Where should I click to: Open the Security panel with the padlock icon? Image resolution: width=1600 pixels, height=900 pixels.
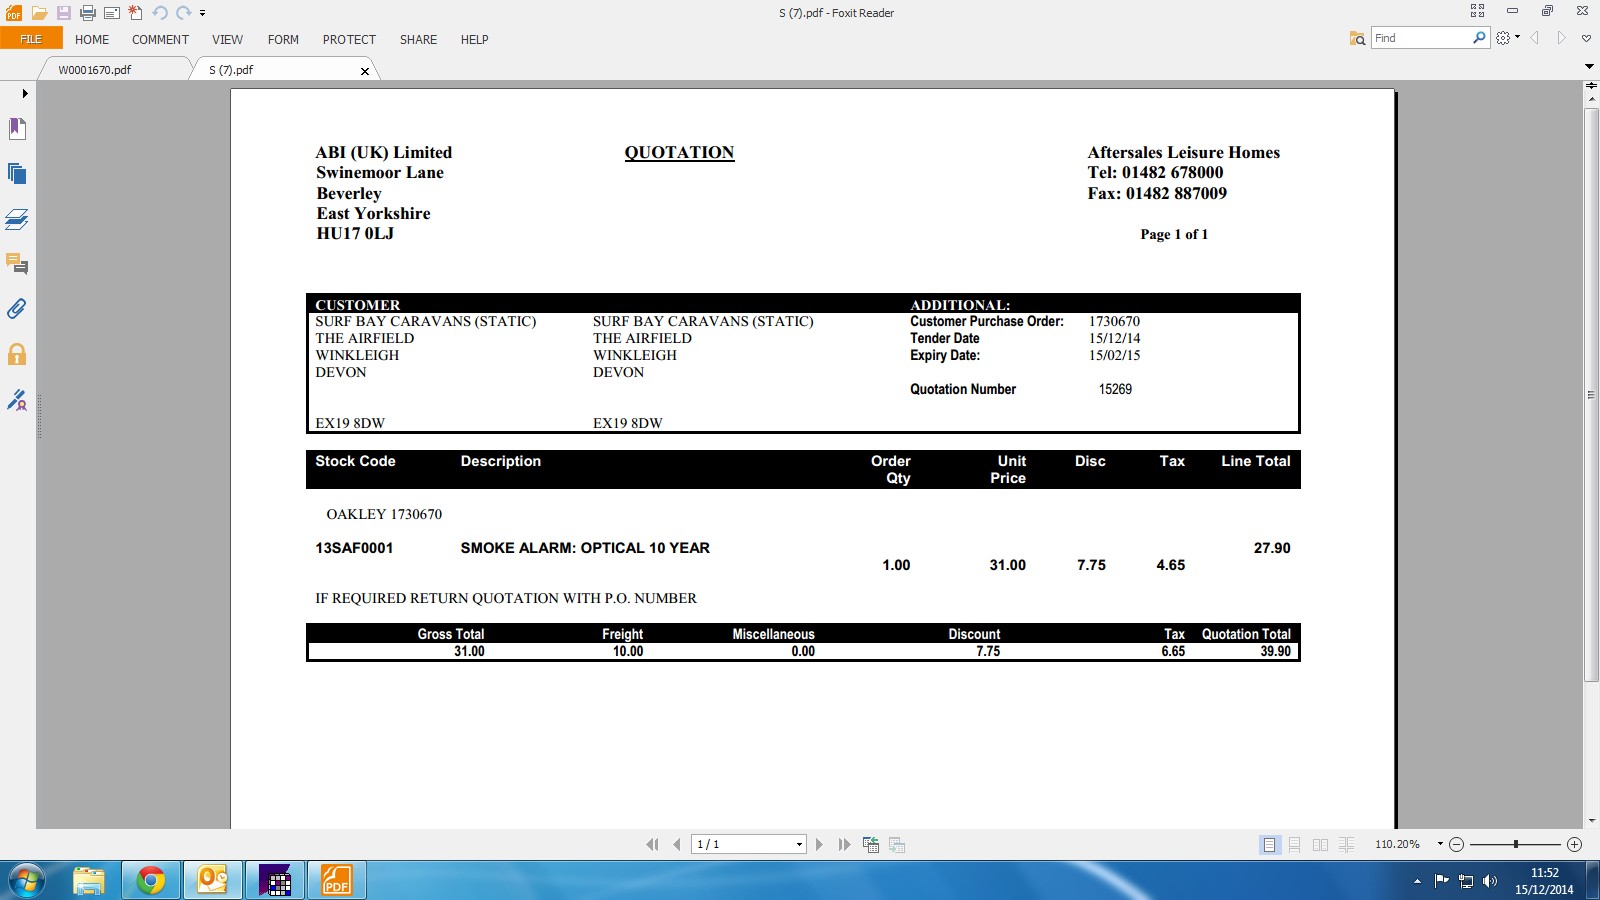coord(17,354)
